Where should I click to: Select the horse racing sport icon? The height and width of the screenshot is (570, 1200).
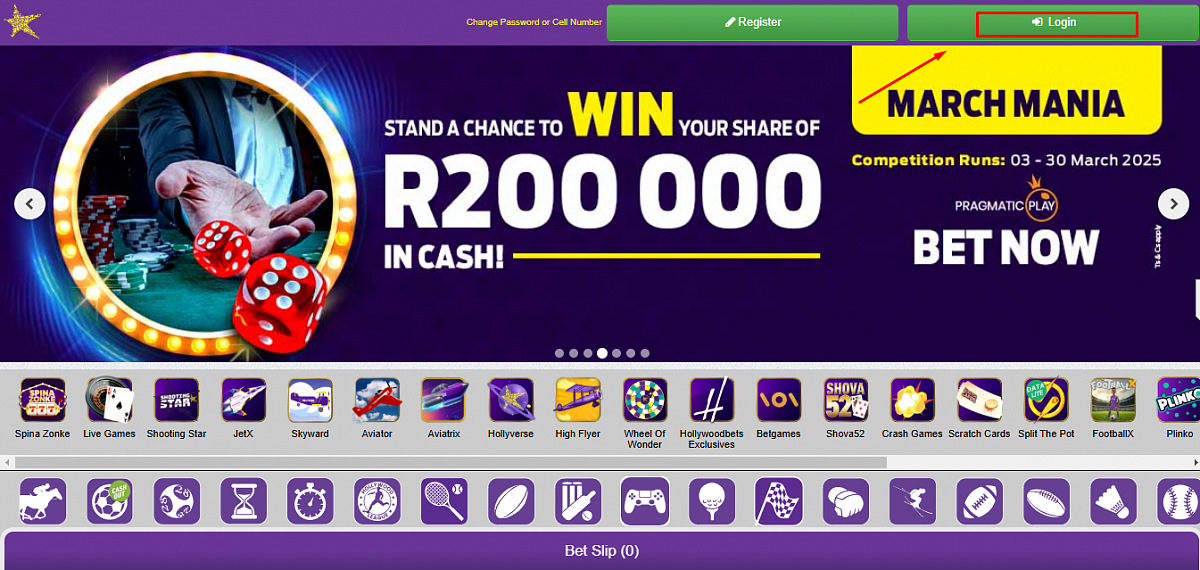(x=42, y=501)
